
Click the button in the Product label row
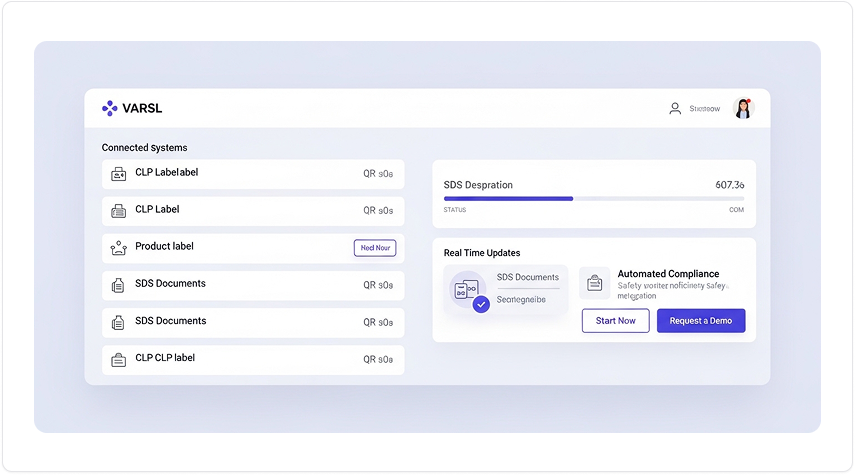[375, 248]
